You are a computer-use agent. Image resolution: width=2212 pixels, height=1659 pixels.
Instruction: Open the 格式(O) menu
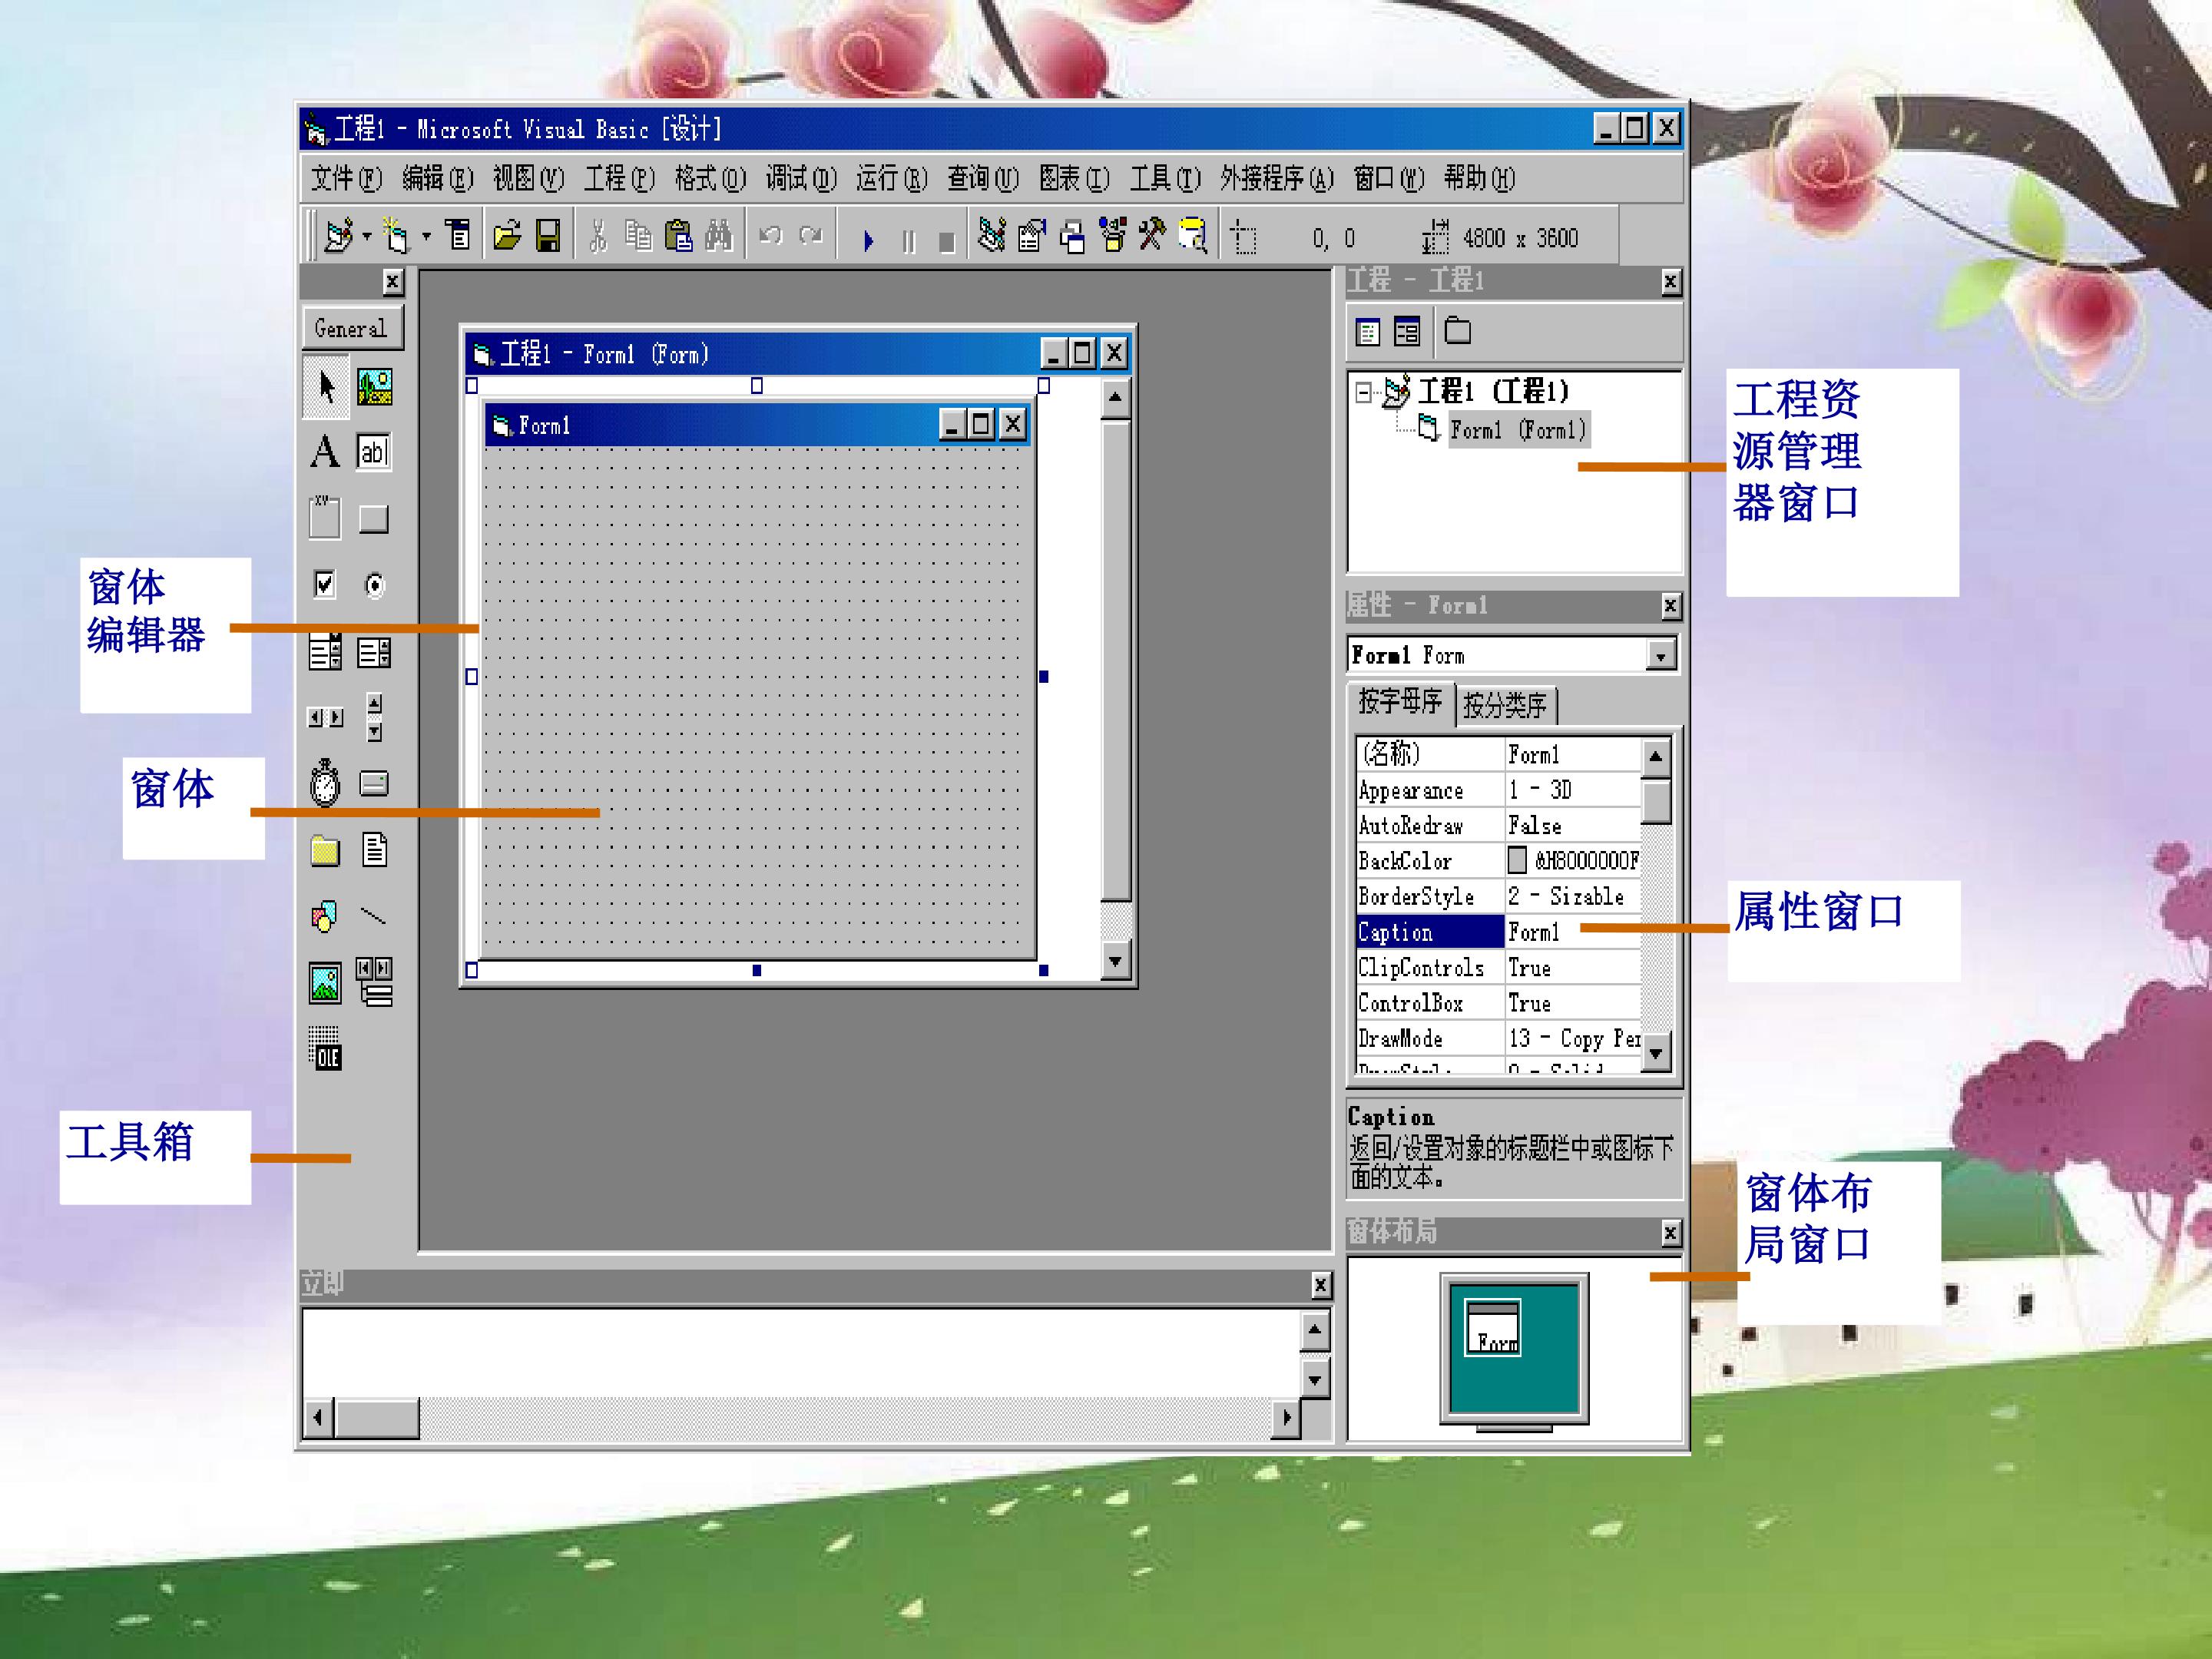click(710, 179)
